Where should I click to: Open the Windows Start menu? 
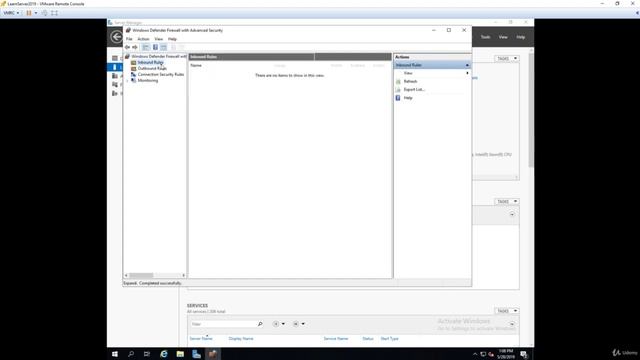115,354
